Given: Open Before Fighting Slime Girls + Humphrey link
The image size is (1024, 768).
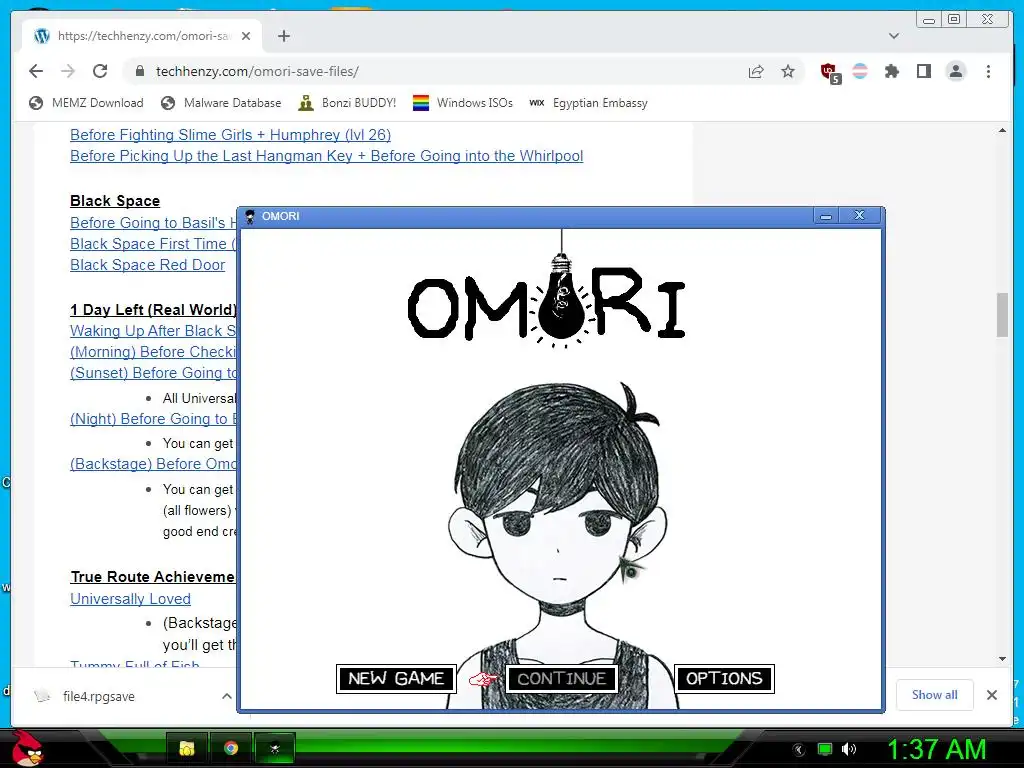Looking at the screenshot, I should (231, 135).
